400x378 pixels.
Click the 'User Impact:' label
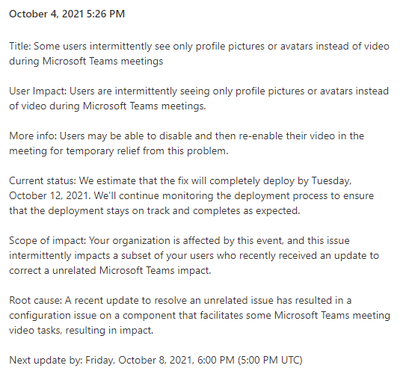38,91
